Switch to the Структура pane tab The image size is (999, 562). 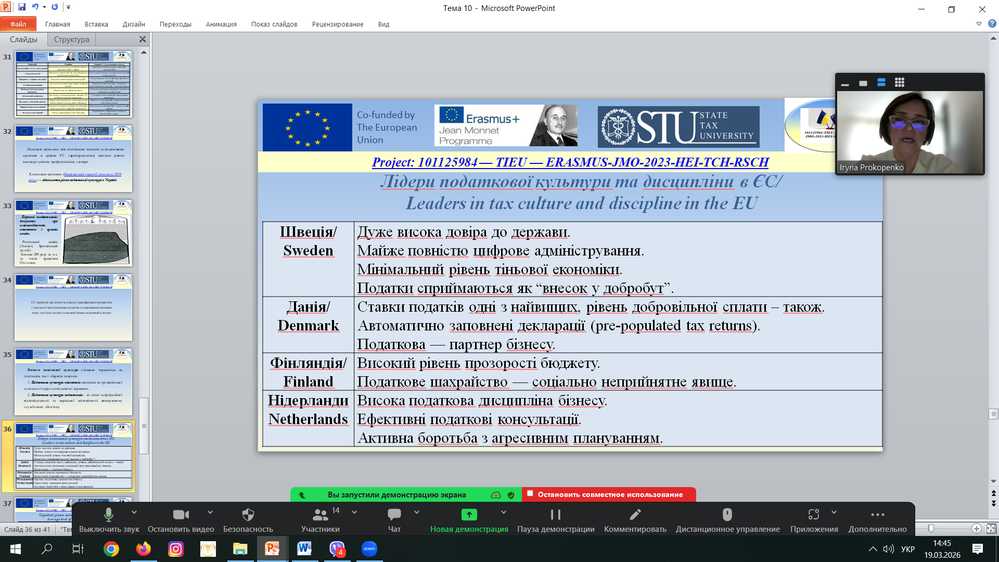pos(72,40)
